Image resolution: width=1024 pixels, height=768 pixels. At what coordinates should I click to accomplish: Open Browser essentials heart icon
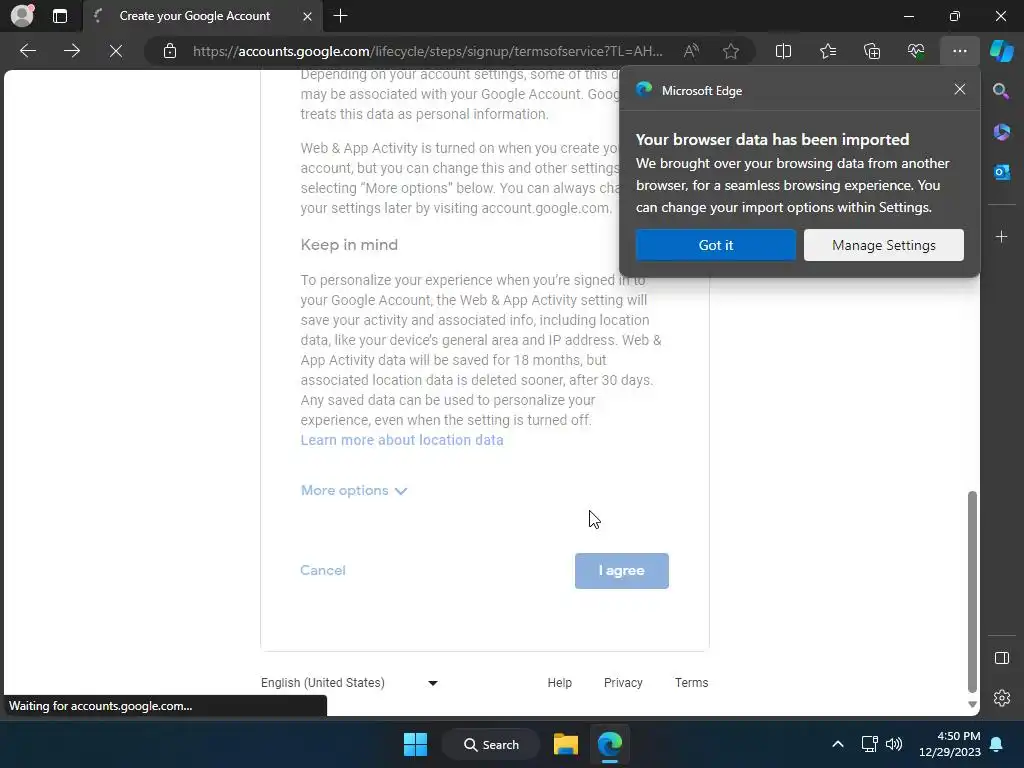pos(916,51)
